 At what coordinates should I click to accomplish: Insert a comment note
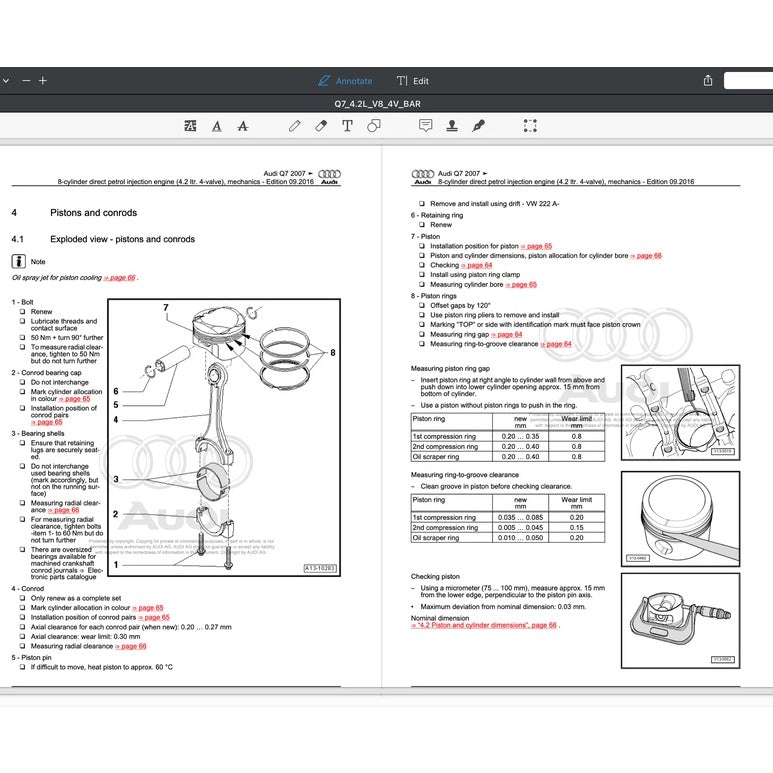[425, 126]
